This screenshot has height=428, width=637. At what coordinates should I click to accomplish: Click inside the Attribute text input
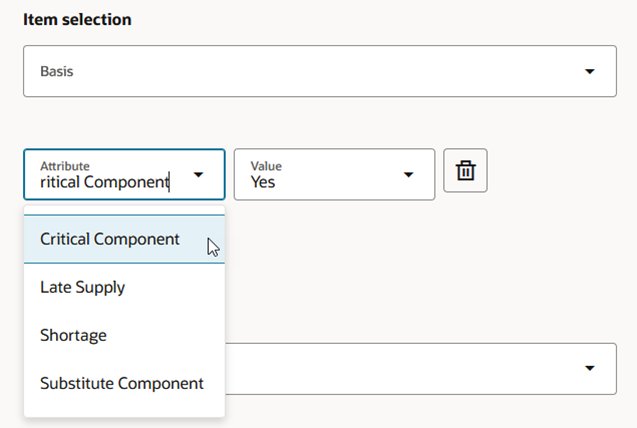pyautogui.click(x=104, y=182)
